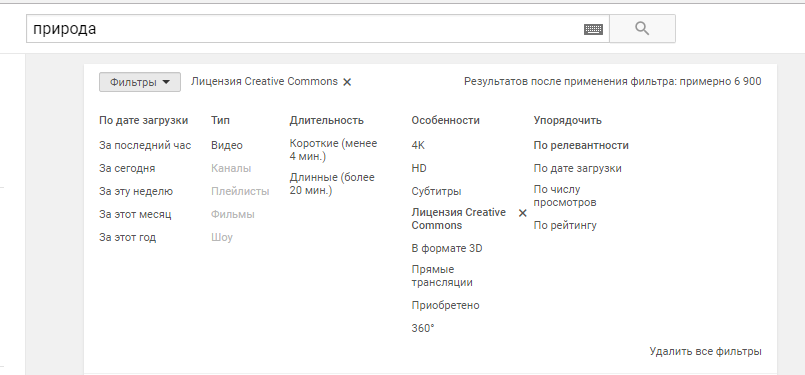Remove Creative Commons filter chip at top
The width and height of the screenshot is (805, 375).
(x=347, y=82)
